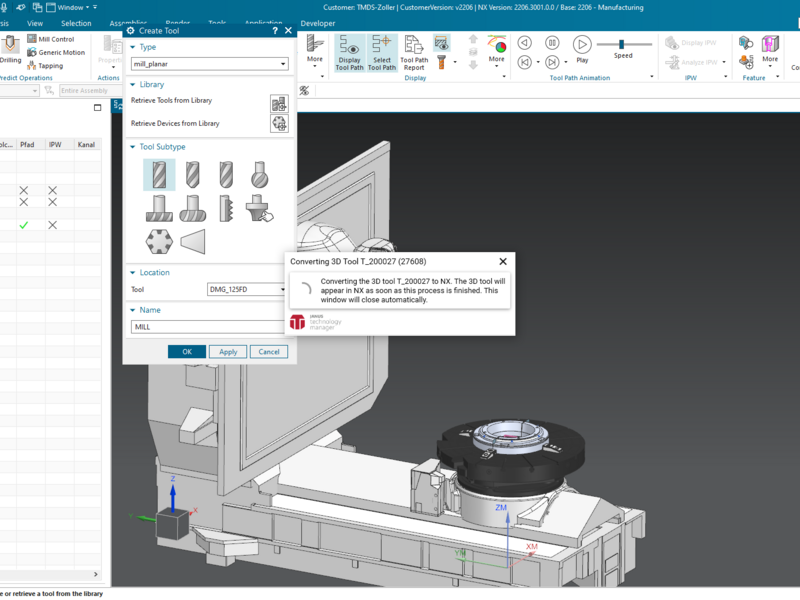Click Cancel in Create Tool dialog
This screenshot has width=800, height=600.
coord(269,352)
